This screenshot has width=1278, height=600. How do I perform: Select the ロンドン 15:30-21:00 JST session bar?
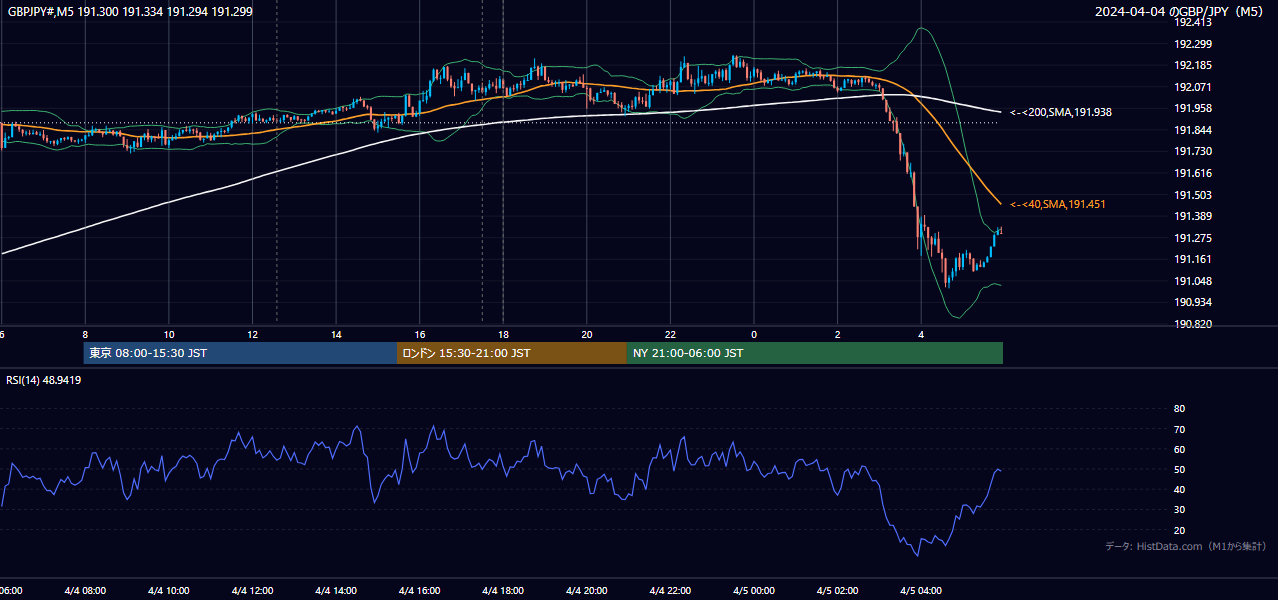click(512, 353)
